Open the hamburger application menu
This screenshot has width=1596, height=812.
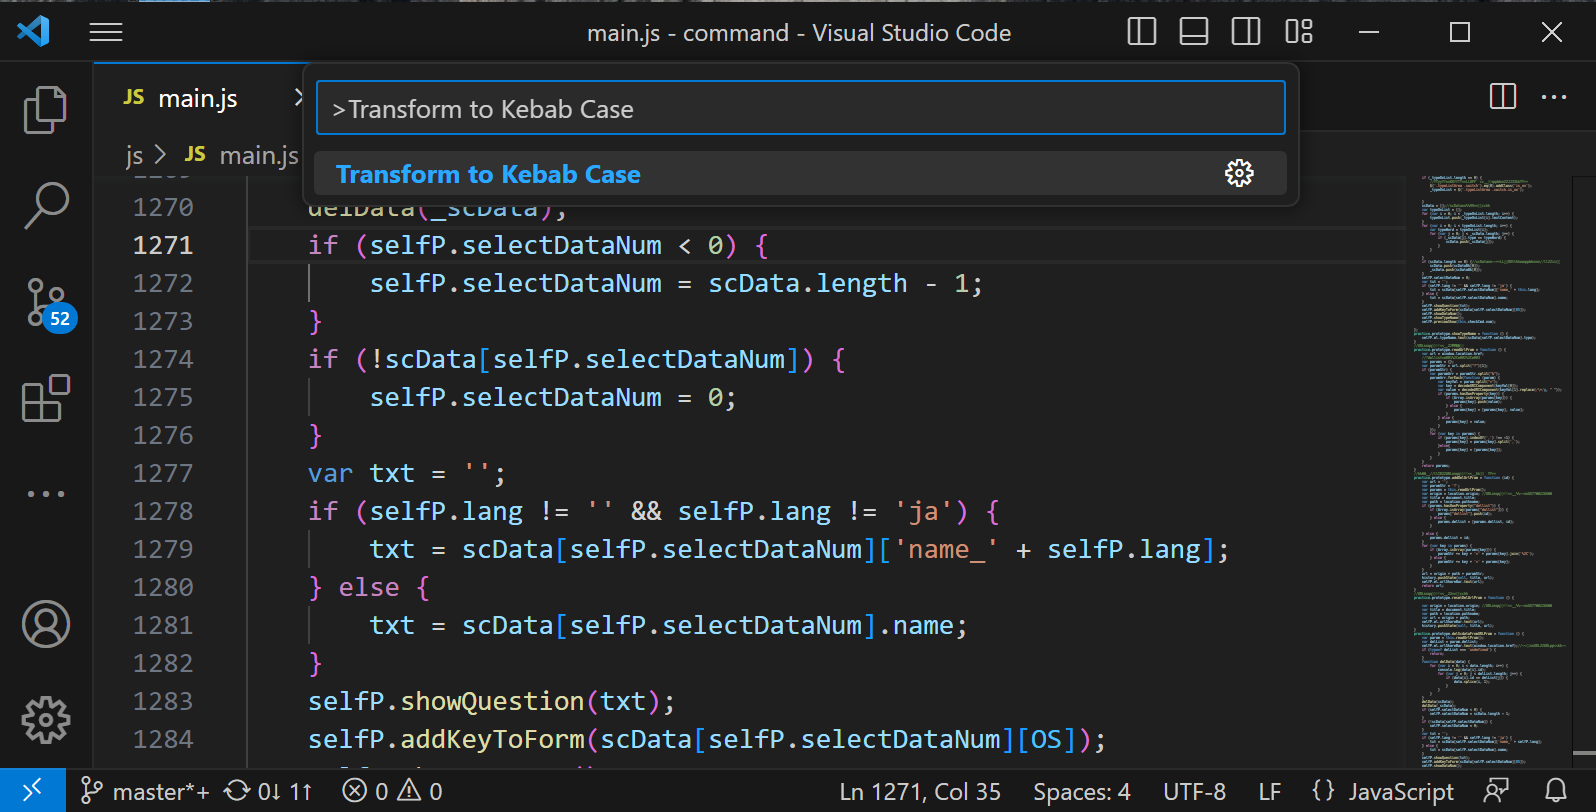106,32
